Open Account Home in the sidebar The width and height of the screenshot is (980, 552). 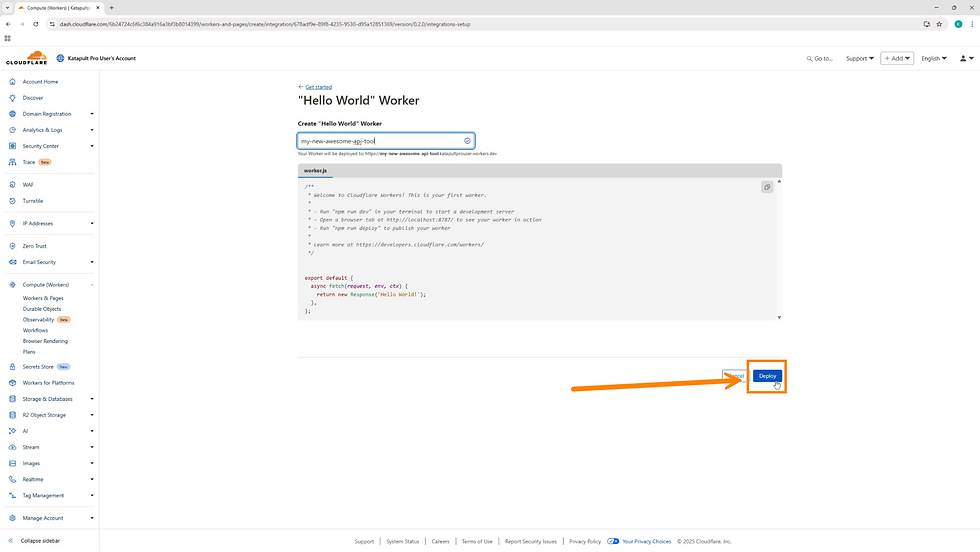[40, 82]
